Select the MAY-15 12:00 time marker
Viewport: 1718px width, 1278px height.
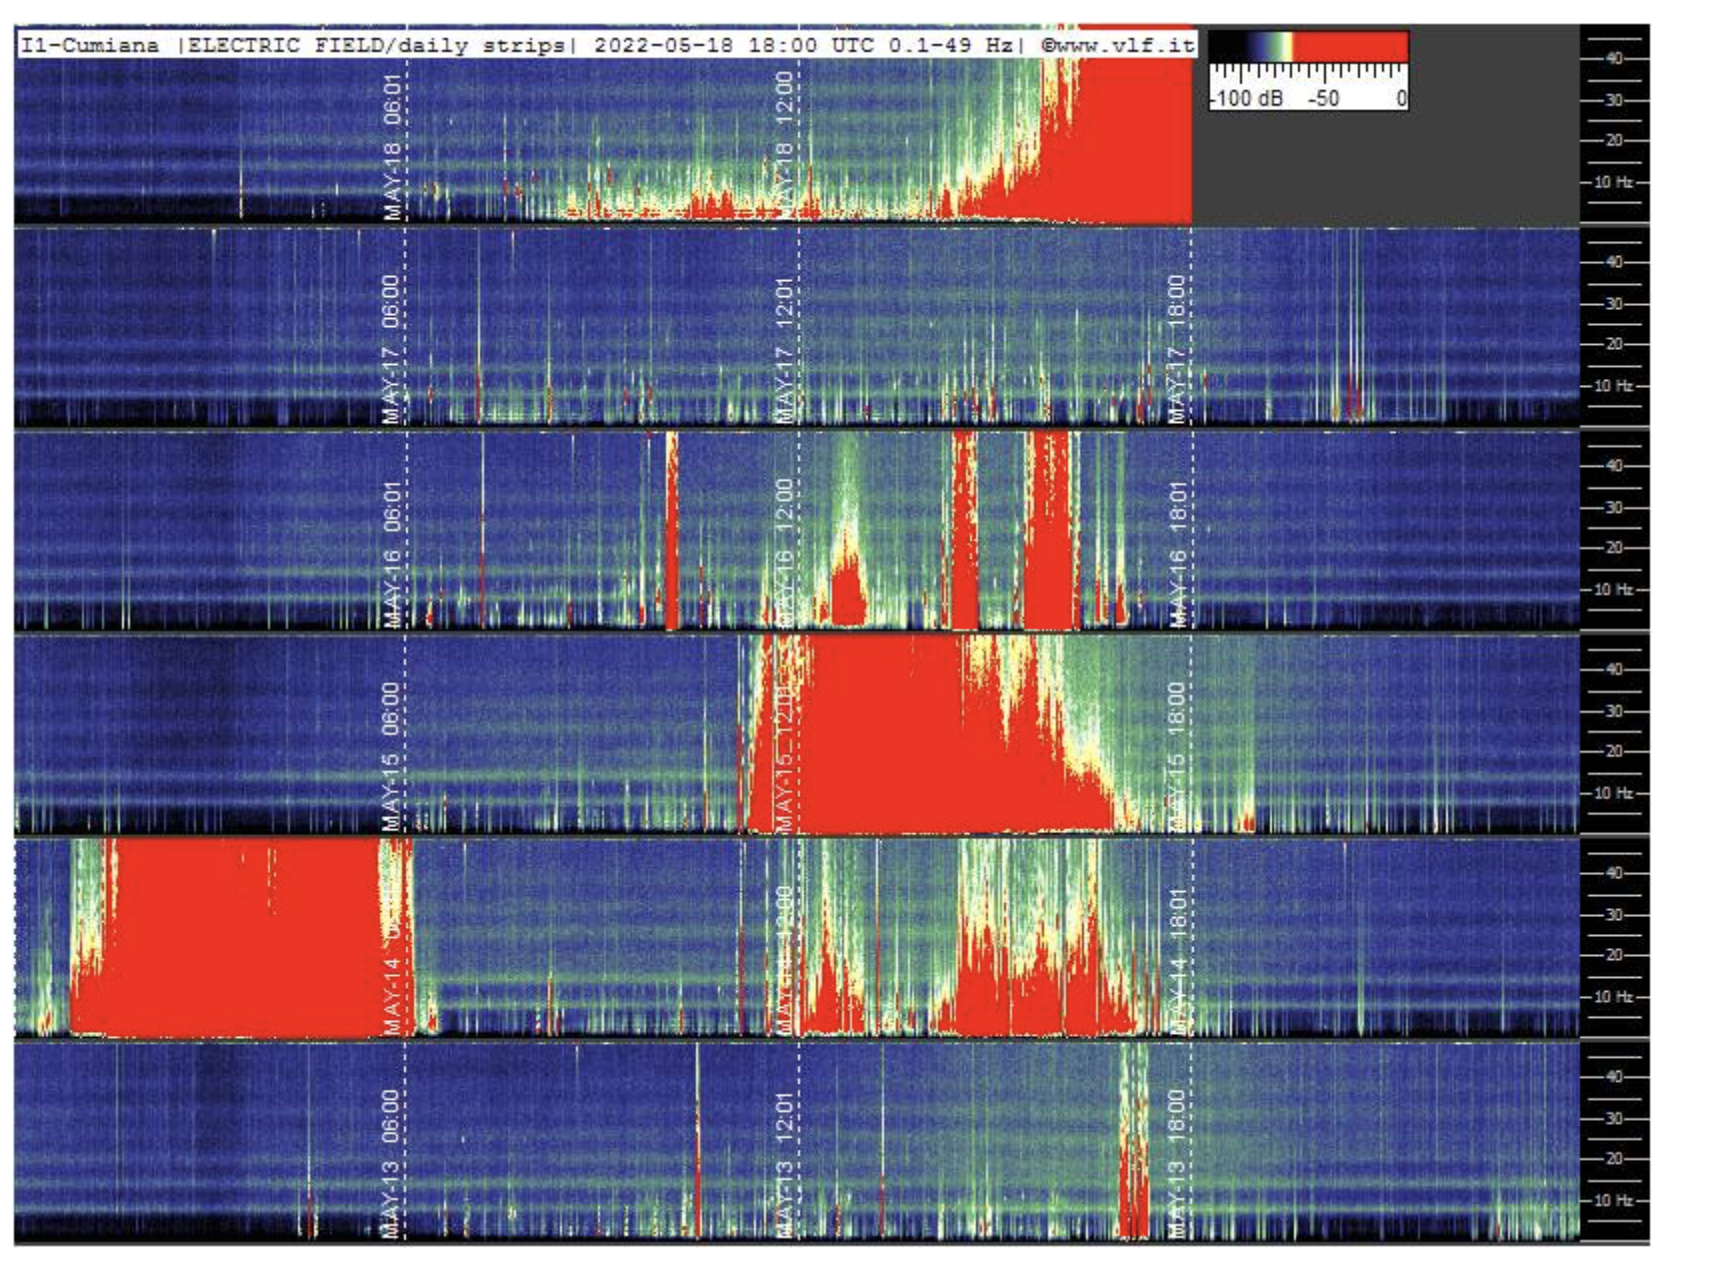point(784,757)
